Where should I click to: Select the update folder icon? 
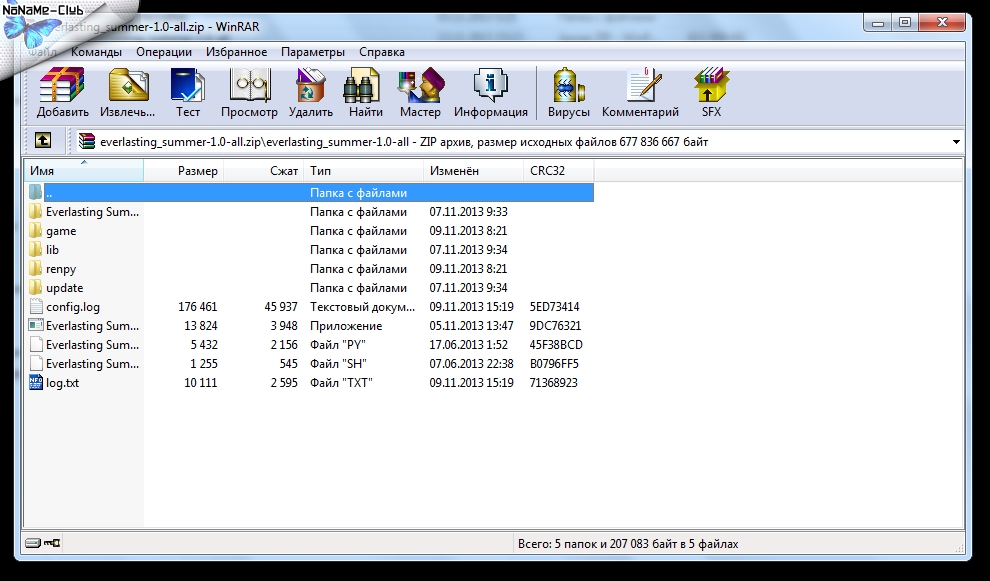(x=36, y=287)
